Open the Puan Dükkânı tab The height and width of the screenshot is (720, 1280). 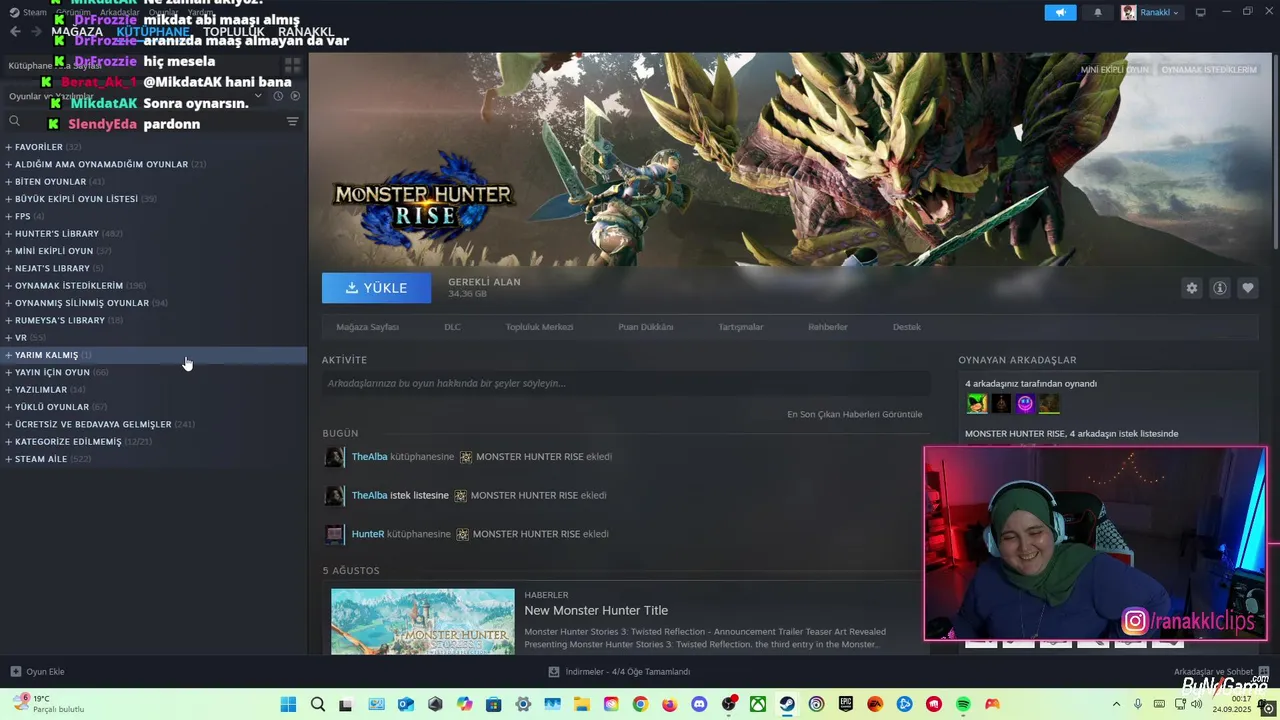[x=646, y=327]
